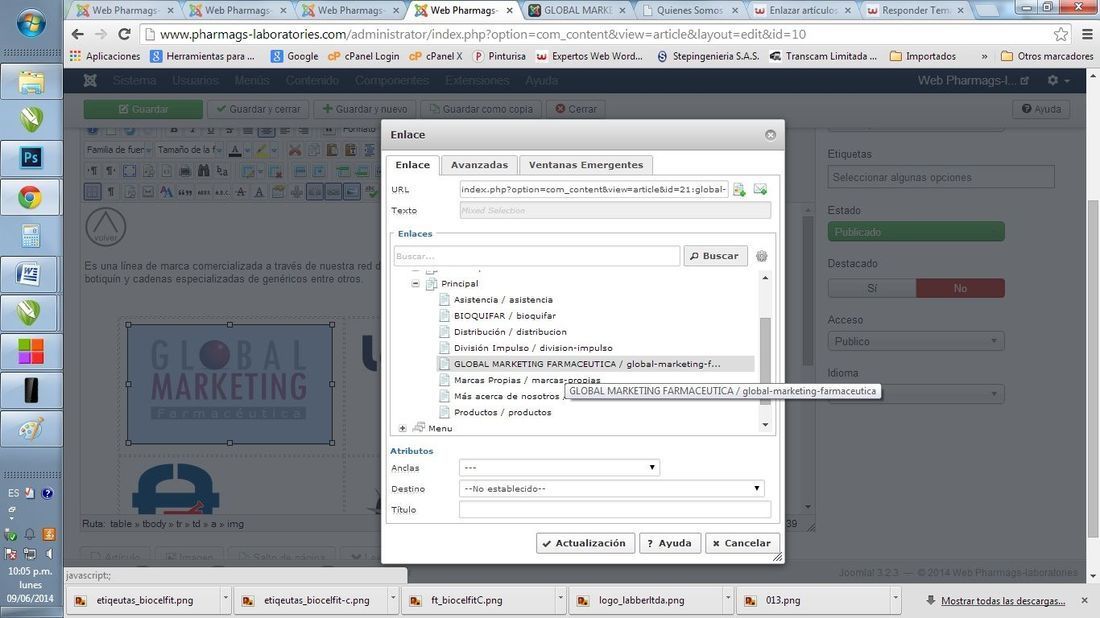Click the green Guardar button

click(143, 109)
